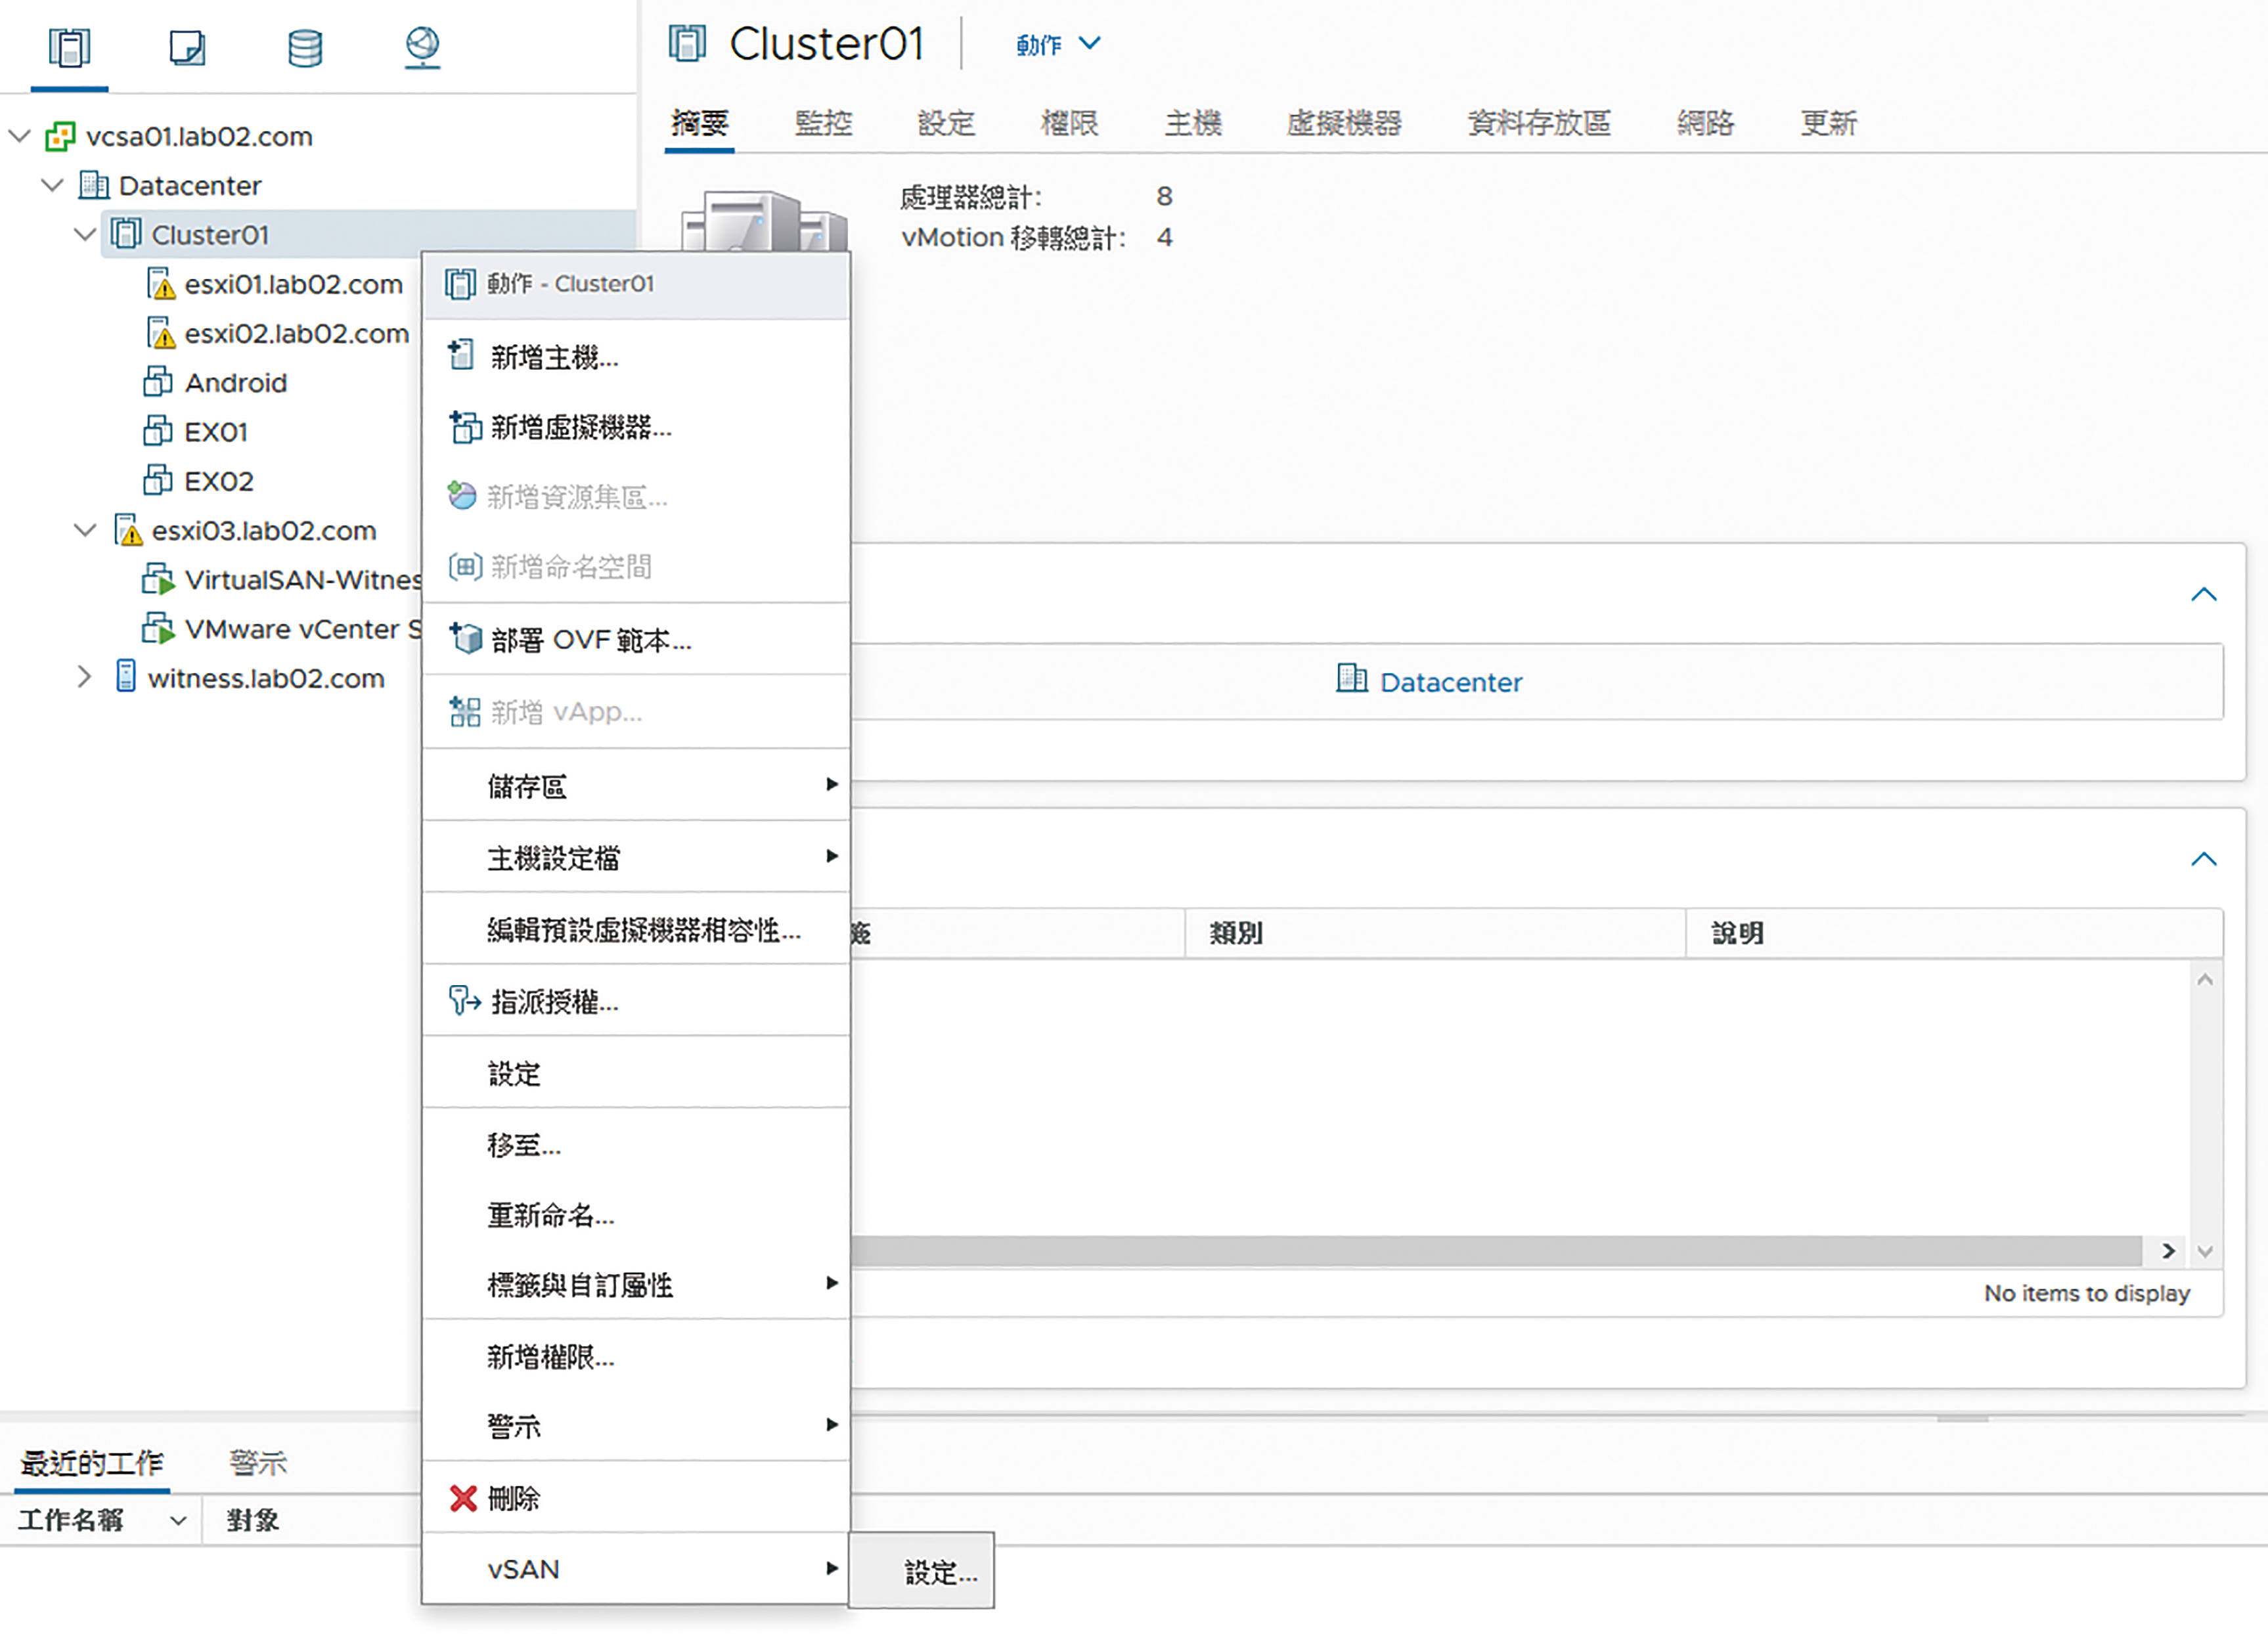Switch to the 虛擬機器 tab

point(1344,123)
